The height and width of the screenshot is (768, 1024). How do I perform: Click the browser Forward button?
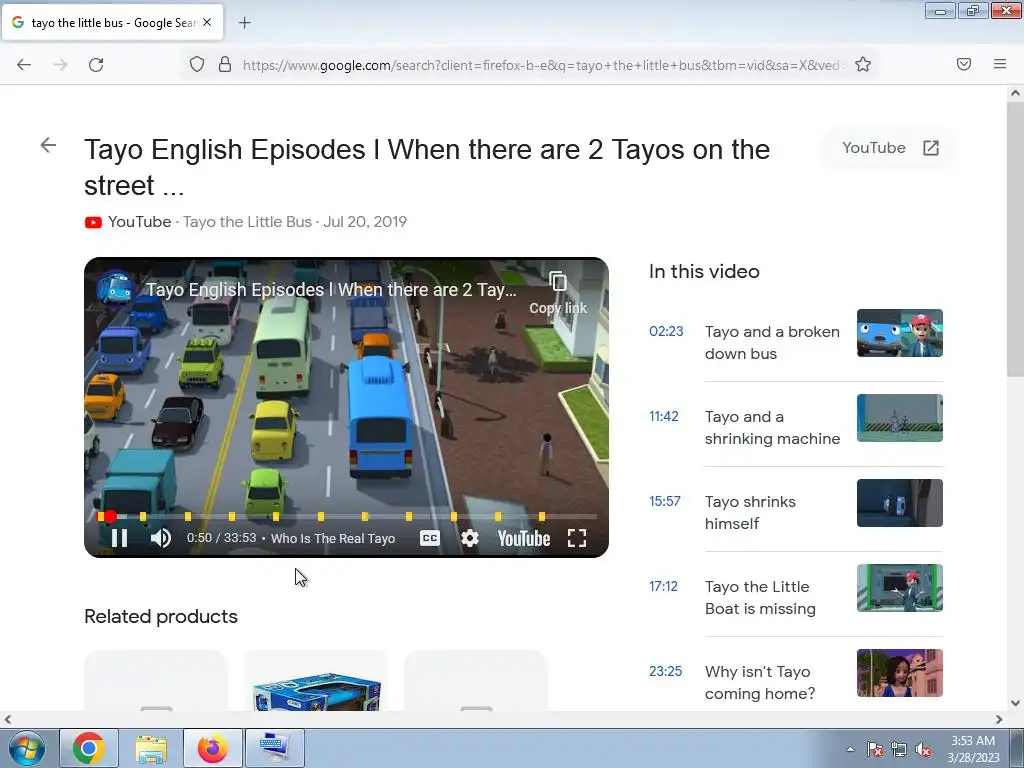(60, 65)
